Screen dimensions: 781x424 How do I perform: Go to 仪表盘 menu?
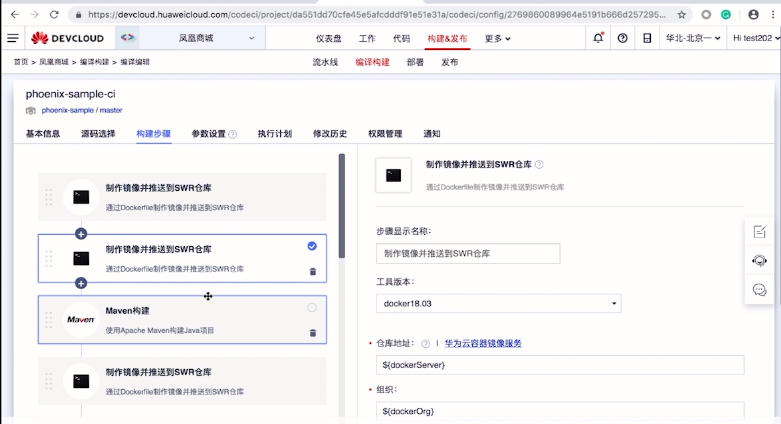[329, 38]
